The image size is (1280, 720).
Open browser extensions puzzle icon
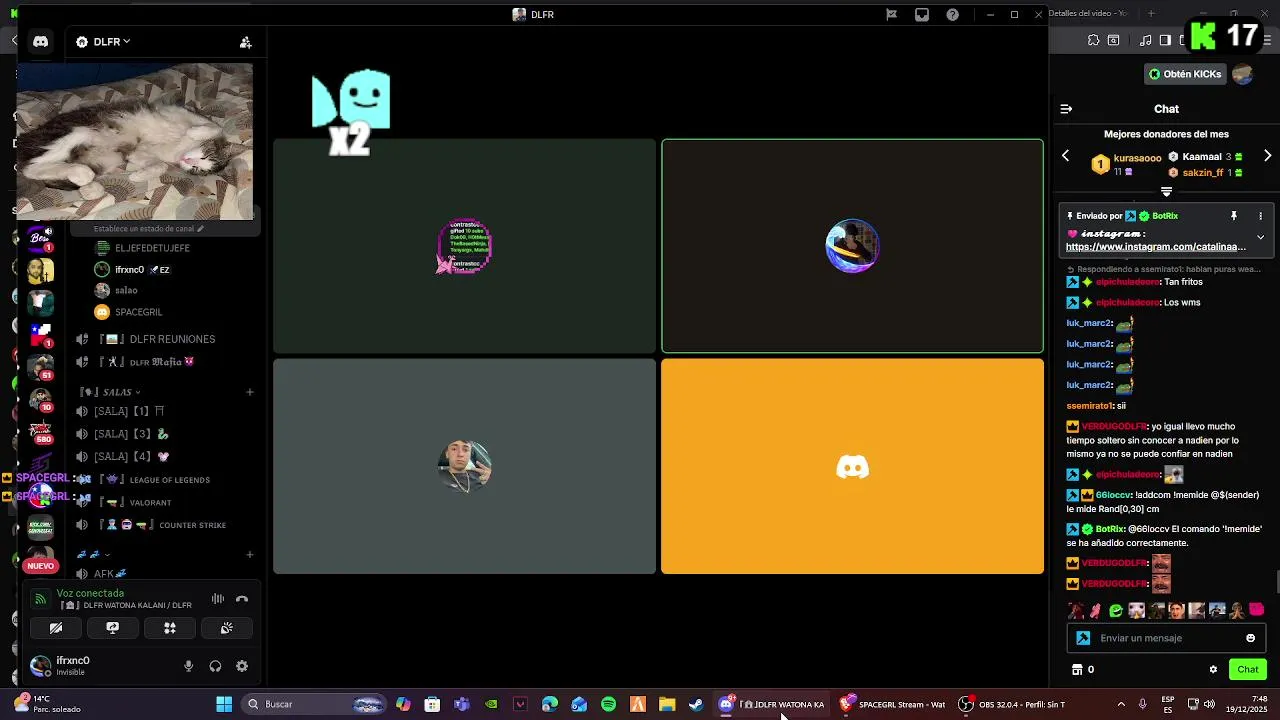click(x=1093, y=41)
